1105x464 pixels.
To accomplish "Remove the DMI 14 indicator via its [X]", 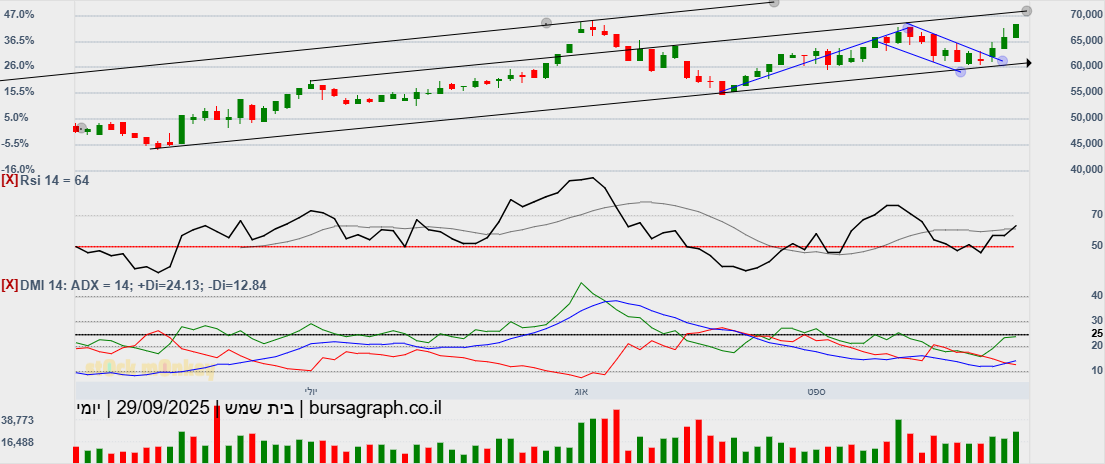I will coord(10,285).
